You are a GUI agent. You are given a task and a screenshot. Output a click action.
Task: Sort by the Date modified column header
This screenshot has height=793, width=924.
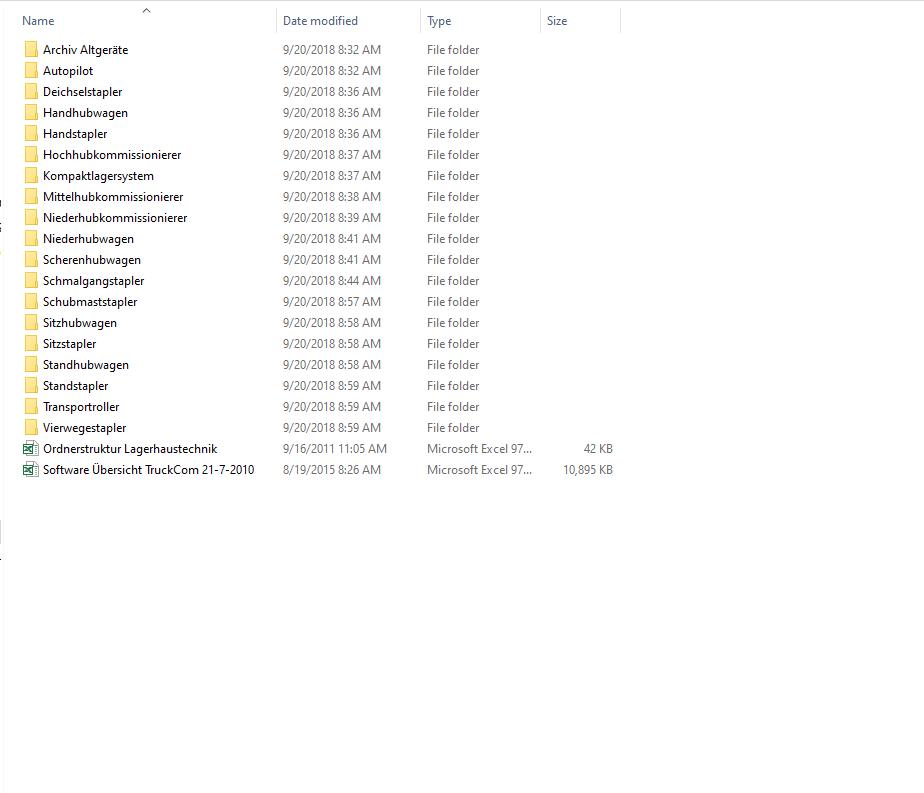pos(320,21)
